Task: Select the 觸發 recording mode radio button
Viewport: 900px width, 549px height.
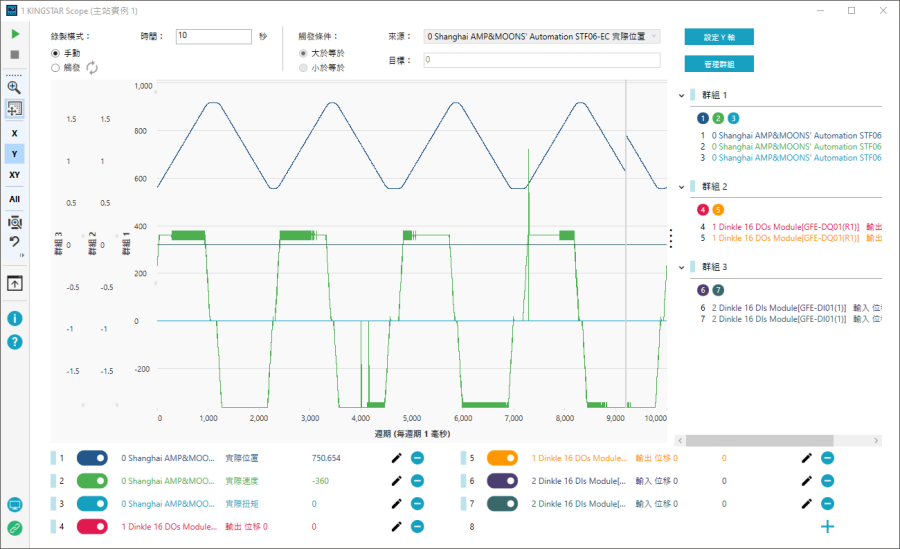Action: [56, 68]
